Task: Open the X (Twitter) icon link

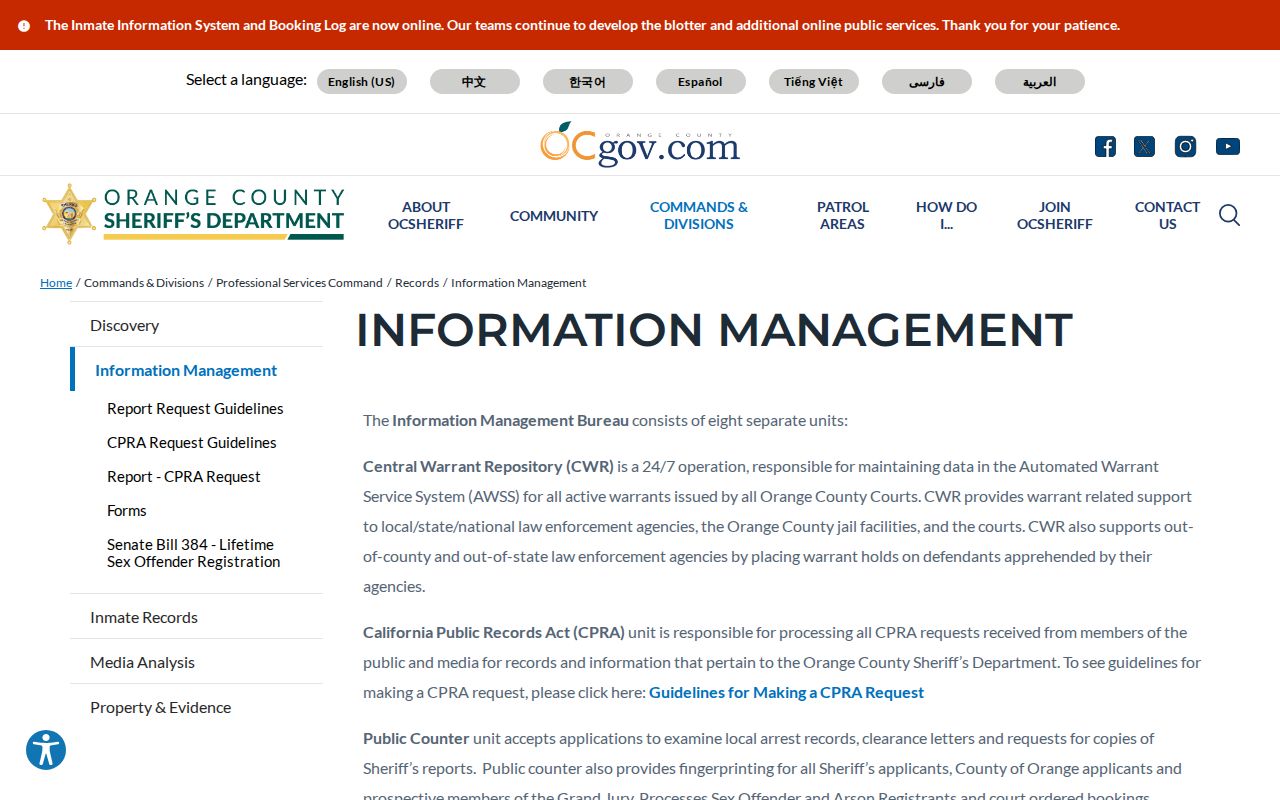Action: click(1145, 147)
